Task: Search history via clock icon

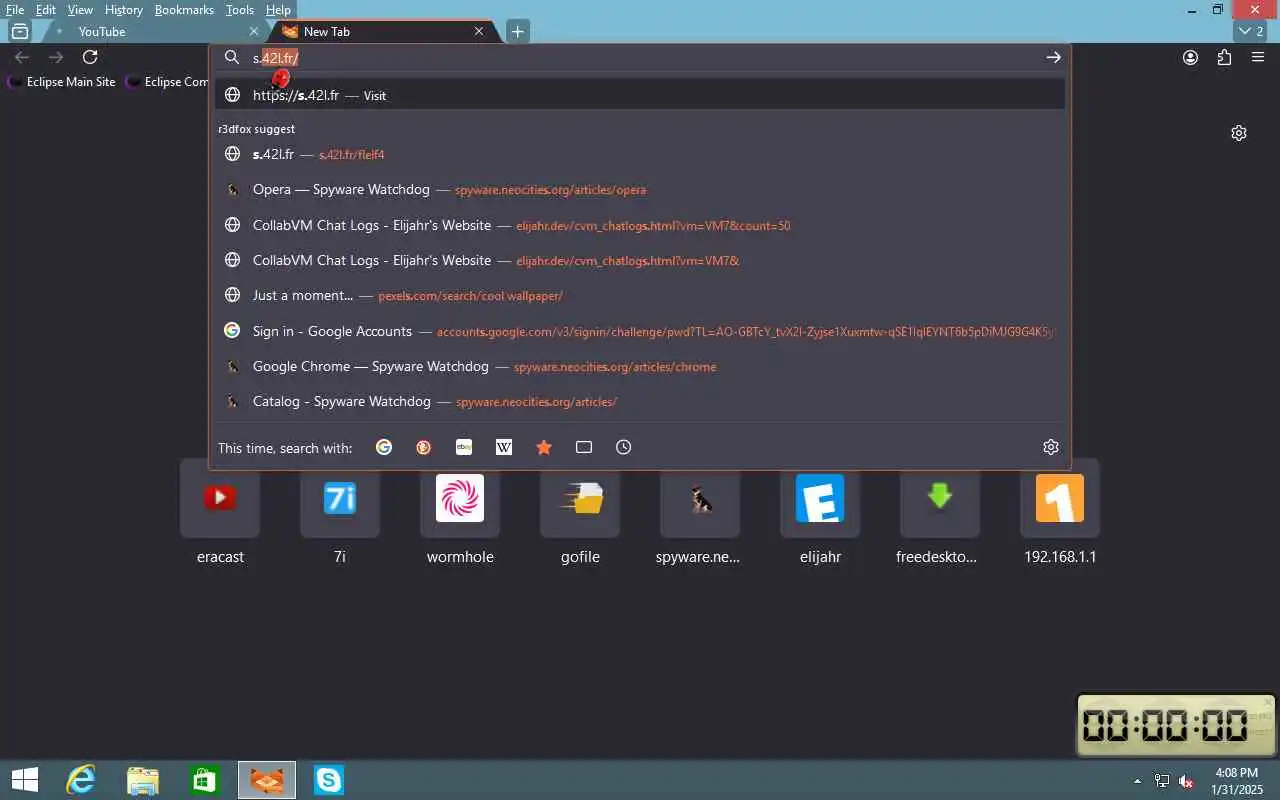Action: pos(624,447)
